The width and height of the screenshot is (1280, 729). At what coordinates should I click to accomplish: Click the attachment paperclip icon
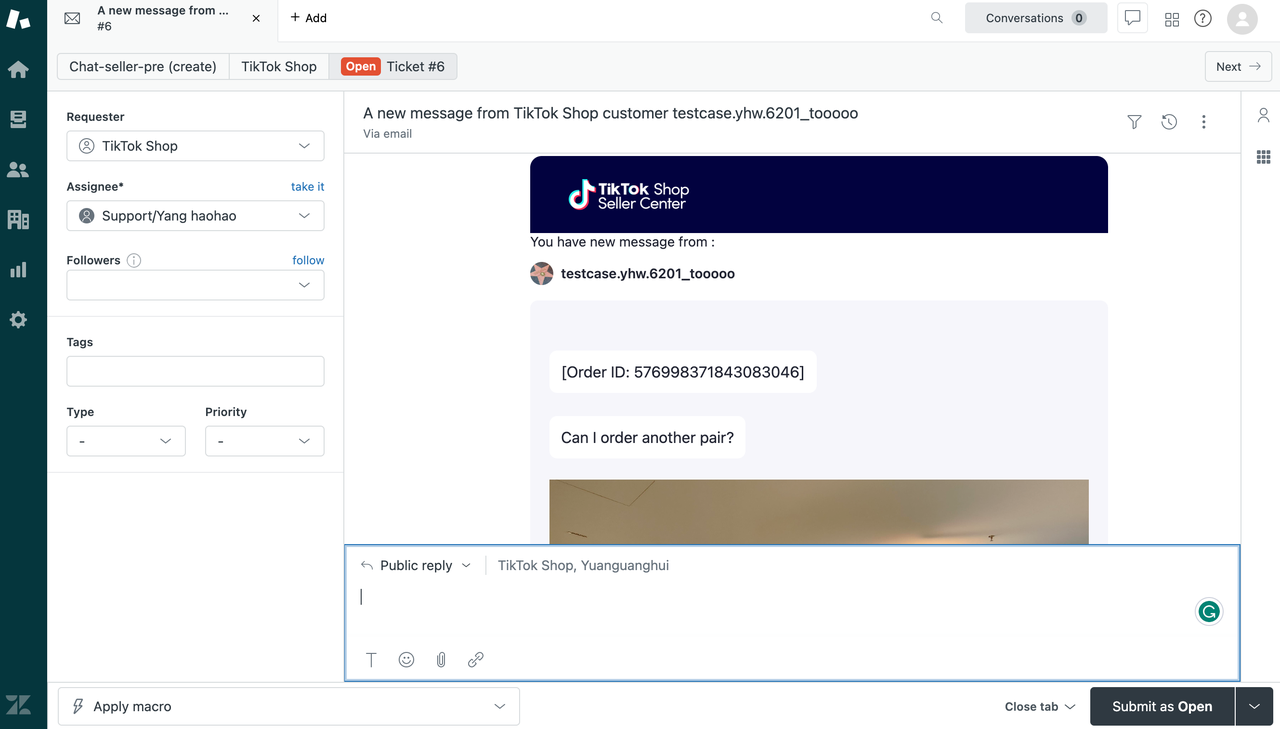tap(441, 660)
